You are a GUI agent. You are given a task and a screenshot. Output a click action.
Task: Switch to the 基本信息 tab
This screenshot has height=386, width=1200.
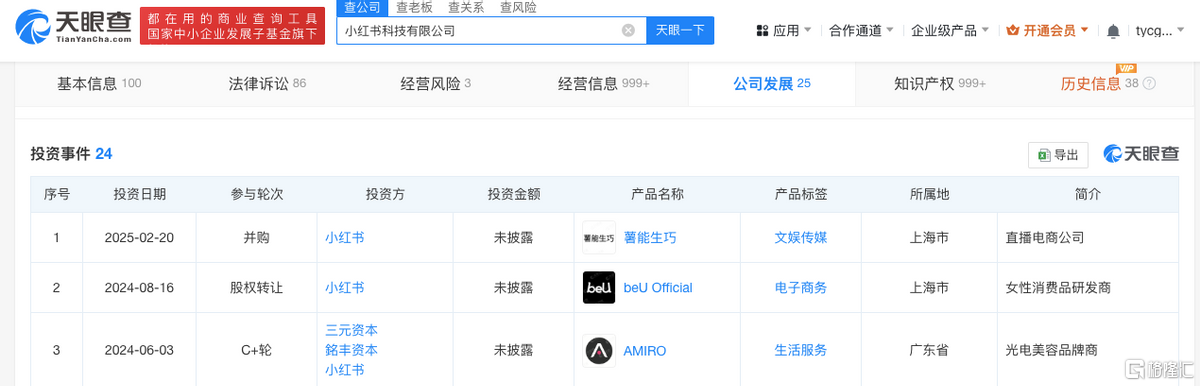click(x=99, y=84)
